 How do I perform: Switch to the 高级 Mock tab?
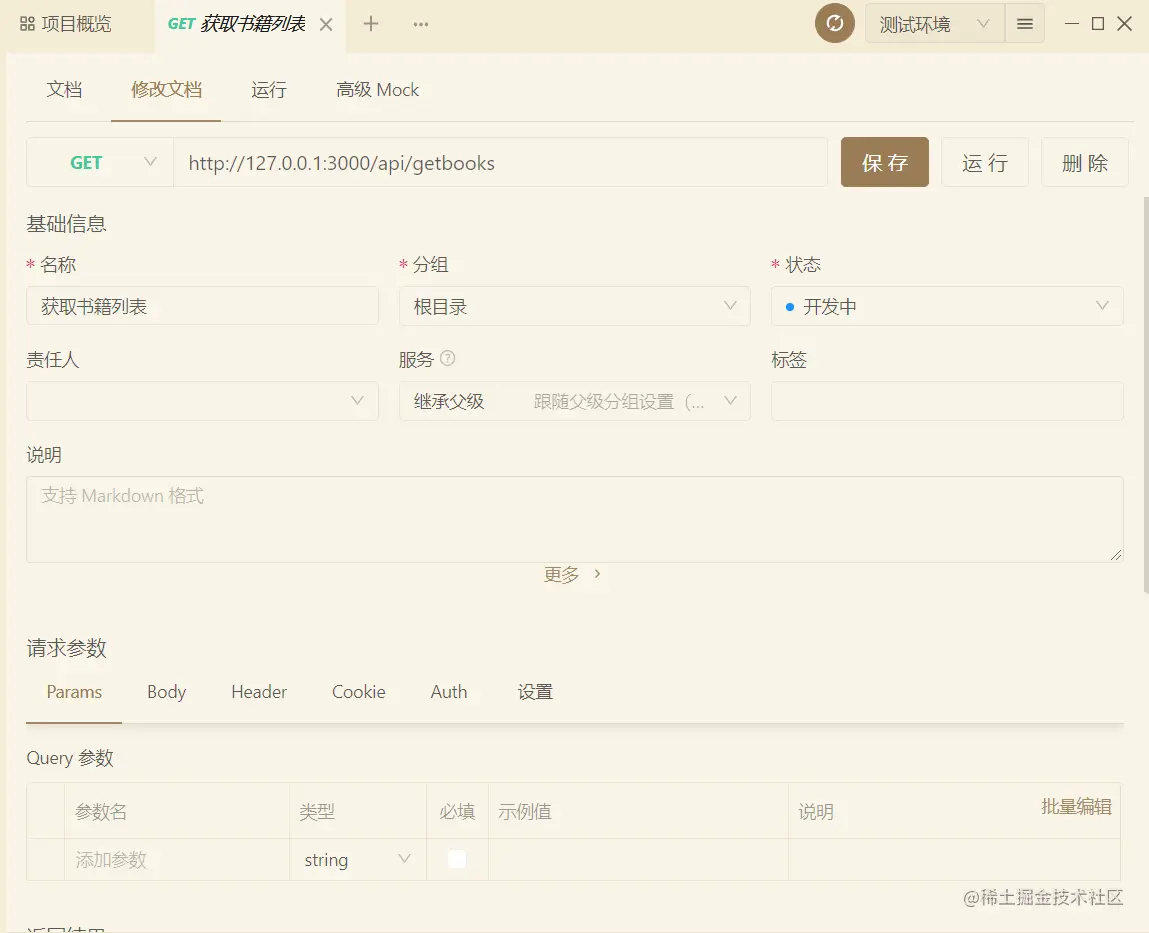pos(377,89)
